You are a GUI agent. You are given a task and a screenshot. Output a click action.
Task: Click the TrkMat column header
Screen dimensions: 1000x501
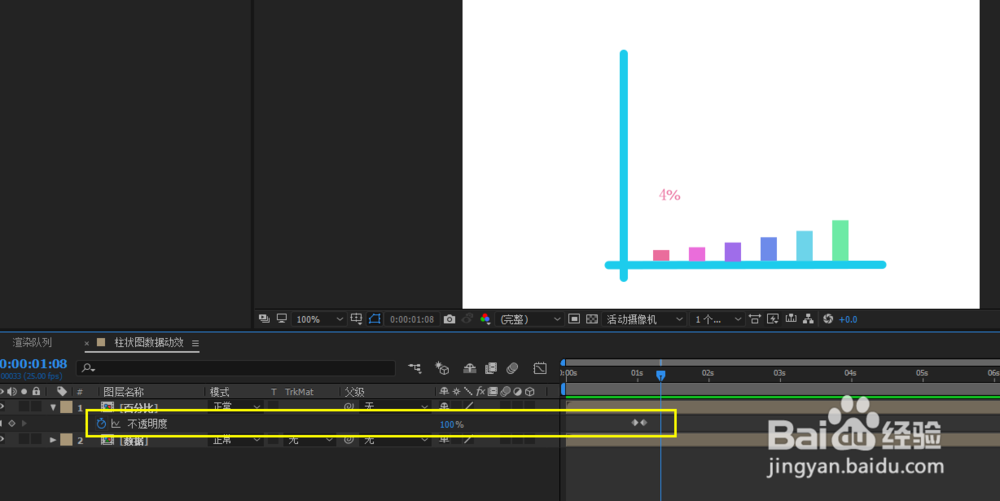coord(299,392)
